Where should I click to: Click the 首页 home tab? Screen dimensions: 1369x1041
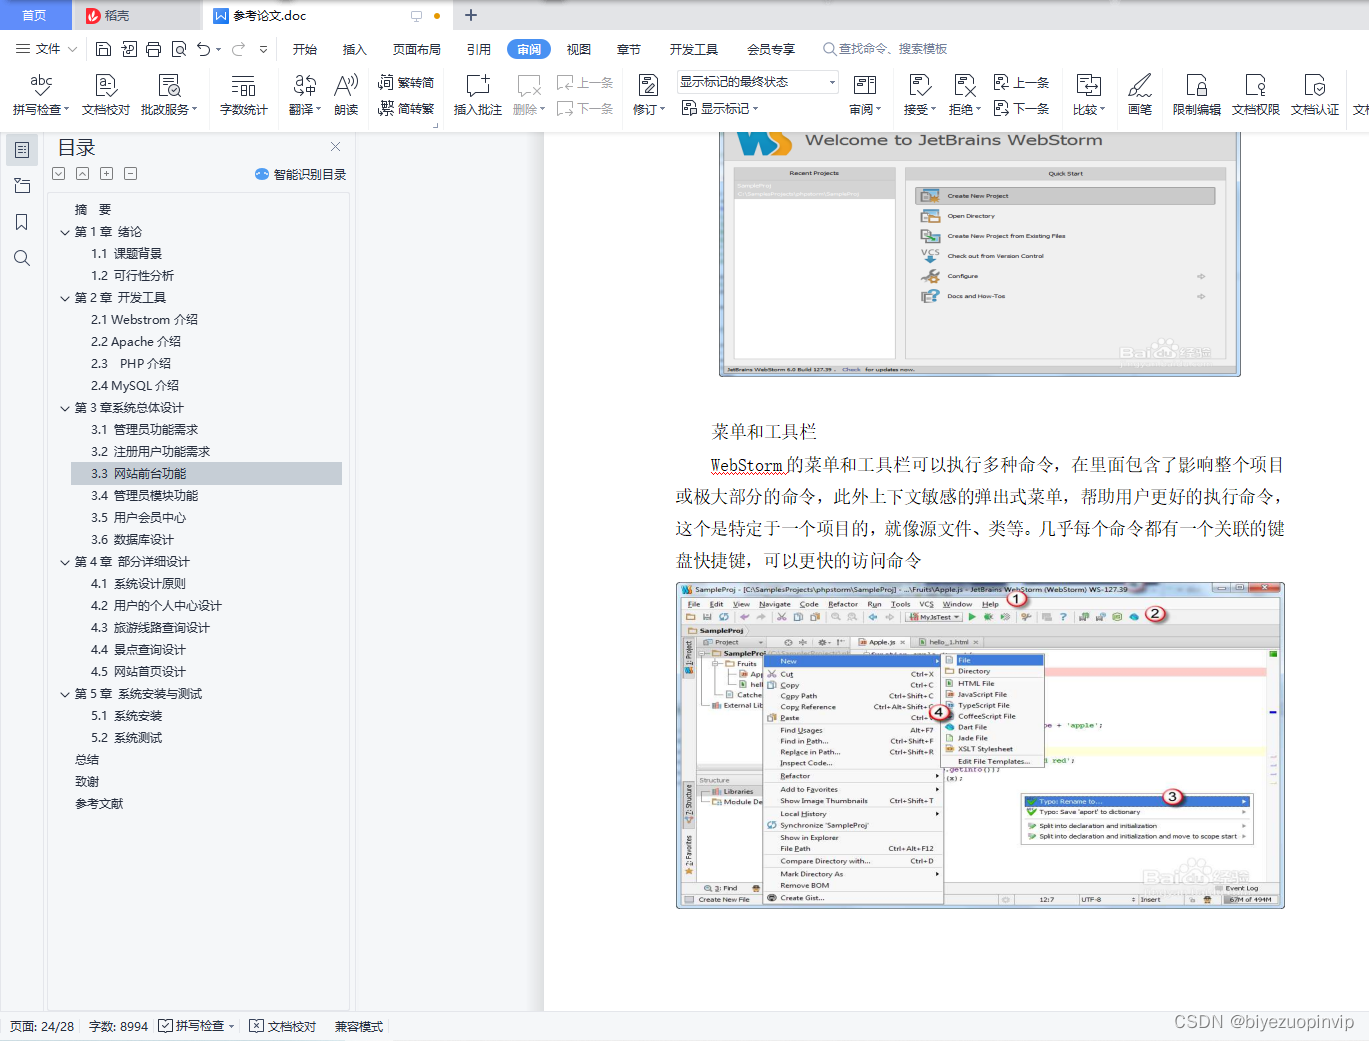pyautogui.click(x=35, y=15)
